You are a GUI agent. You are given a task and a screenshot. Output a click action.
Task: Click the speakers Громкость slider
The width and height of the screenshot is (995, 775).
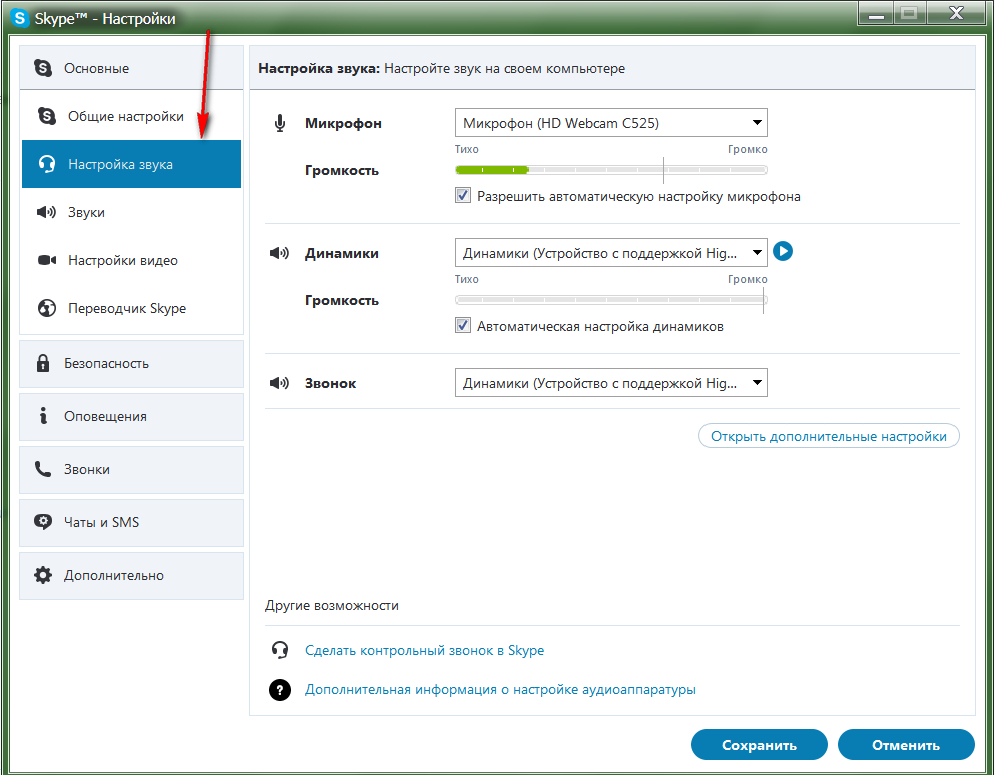[x=611, y=300]
